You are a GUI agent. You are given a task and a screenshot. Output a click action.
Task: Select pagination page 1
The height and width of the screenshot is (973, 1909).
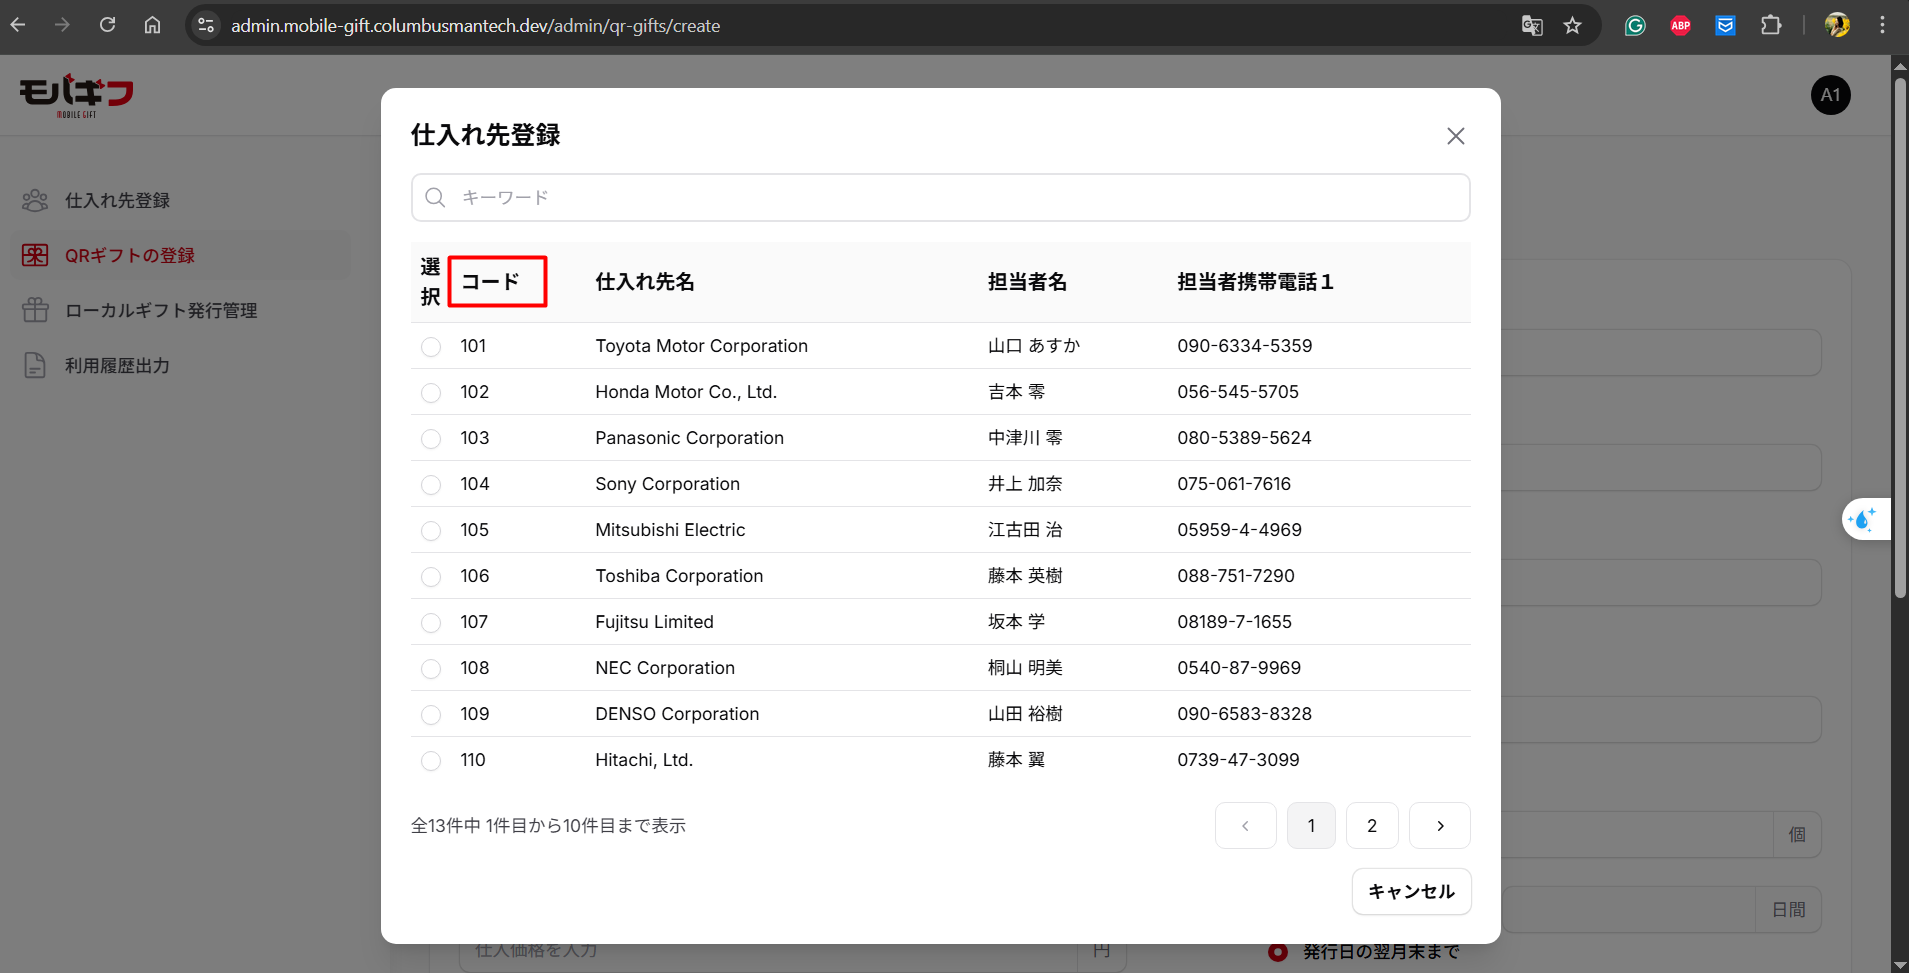coord(1311,826)
